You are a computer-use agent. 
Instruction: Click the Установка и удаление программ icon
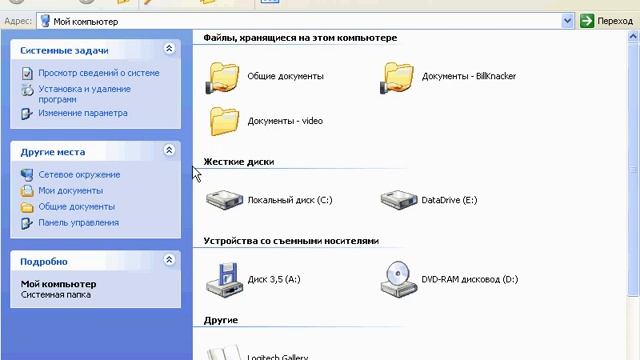pyautogui.click(x=27, y=90)
